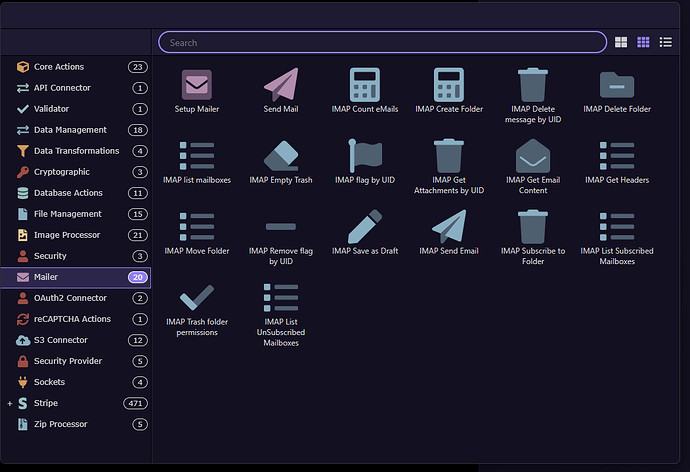Open the OAuth2 Connector category
The image size is (690, 472).
click(x=76, y=298)
